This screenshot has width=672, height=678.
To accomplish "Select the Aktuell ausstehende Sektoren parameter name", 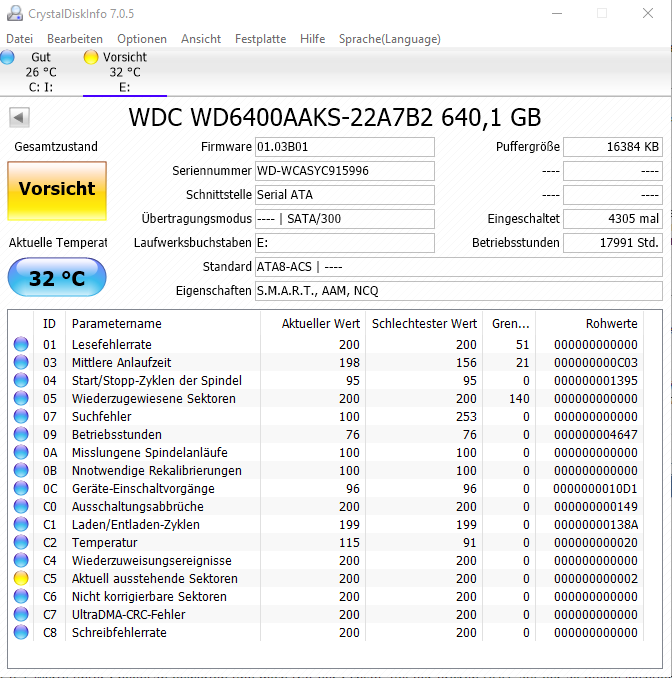I will pyautogui.click(x=155, y=579).
